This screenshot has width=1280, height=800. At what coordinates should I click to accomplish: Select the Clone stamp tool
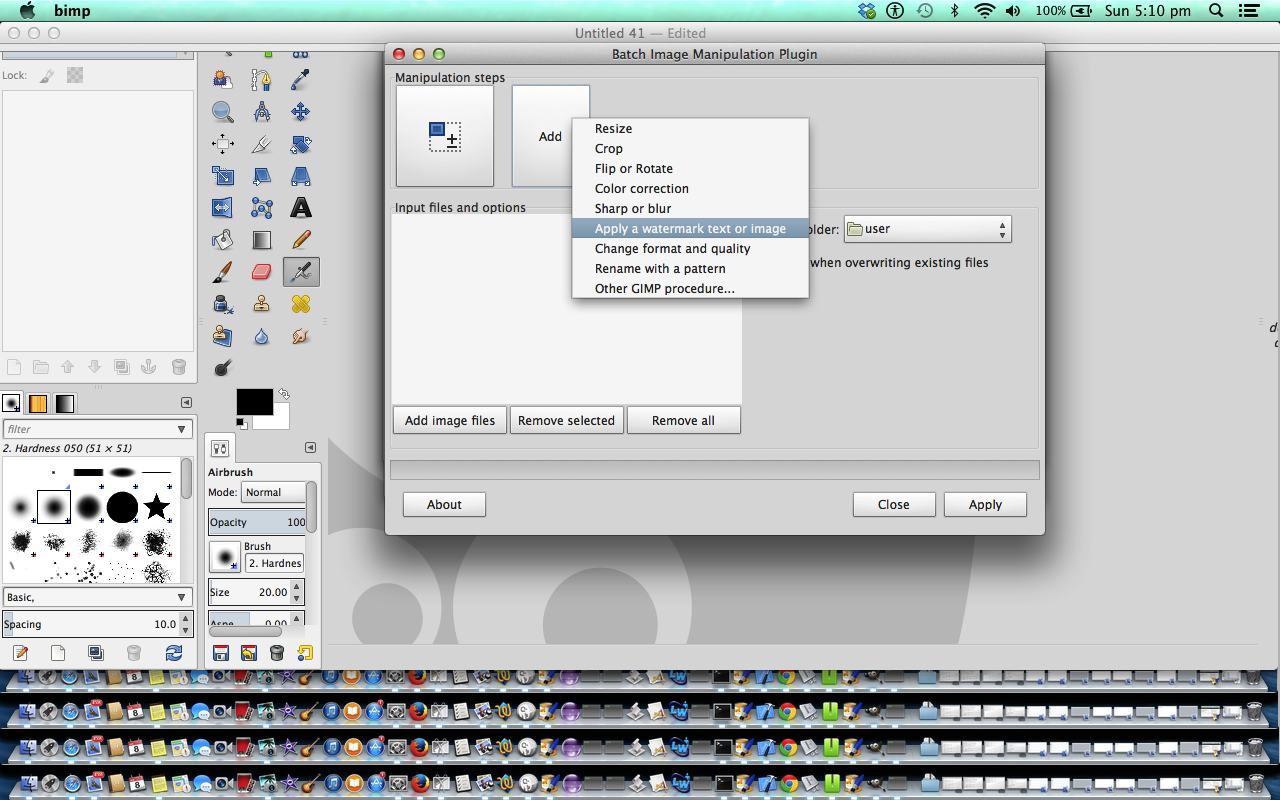(x=261, y=304)
